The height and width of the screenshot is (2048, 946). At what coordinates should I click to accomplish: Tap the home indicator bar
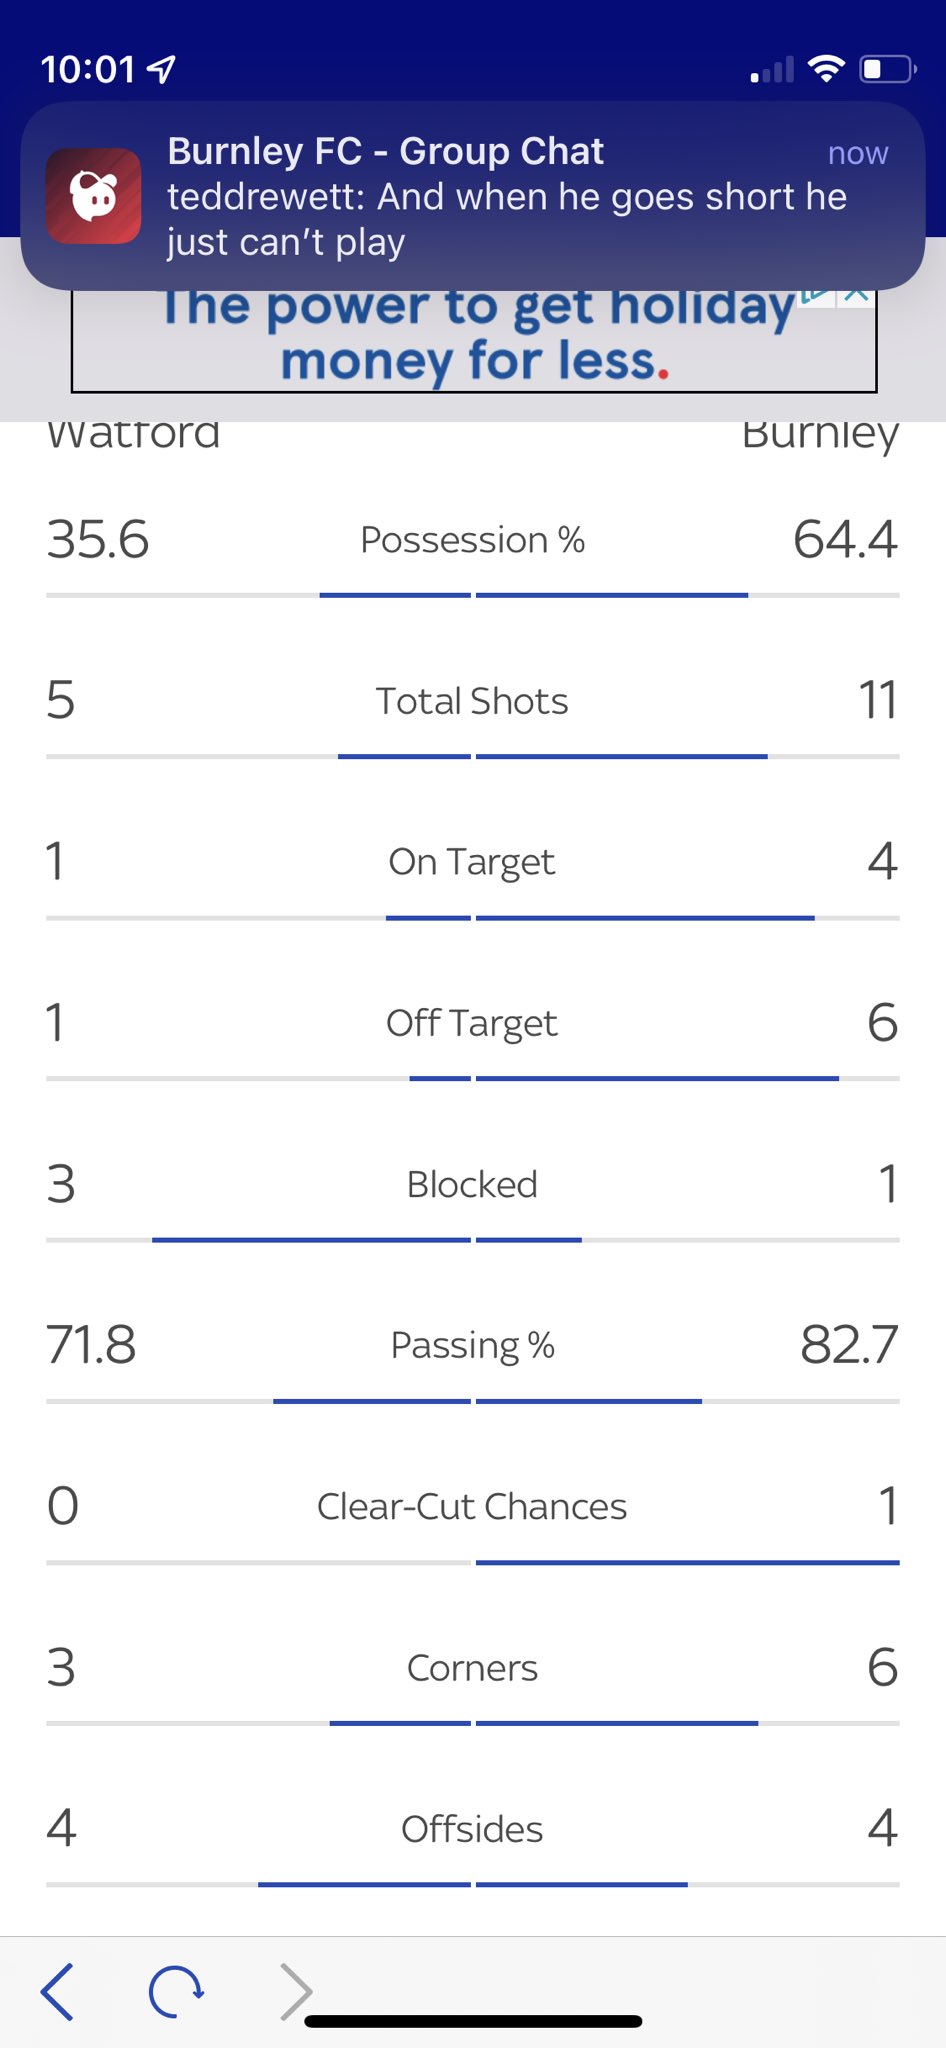click(x=473, y=2021)
